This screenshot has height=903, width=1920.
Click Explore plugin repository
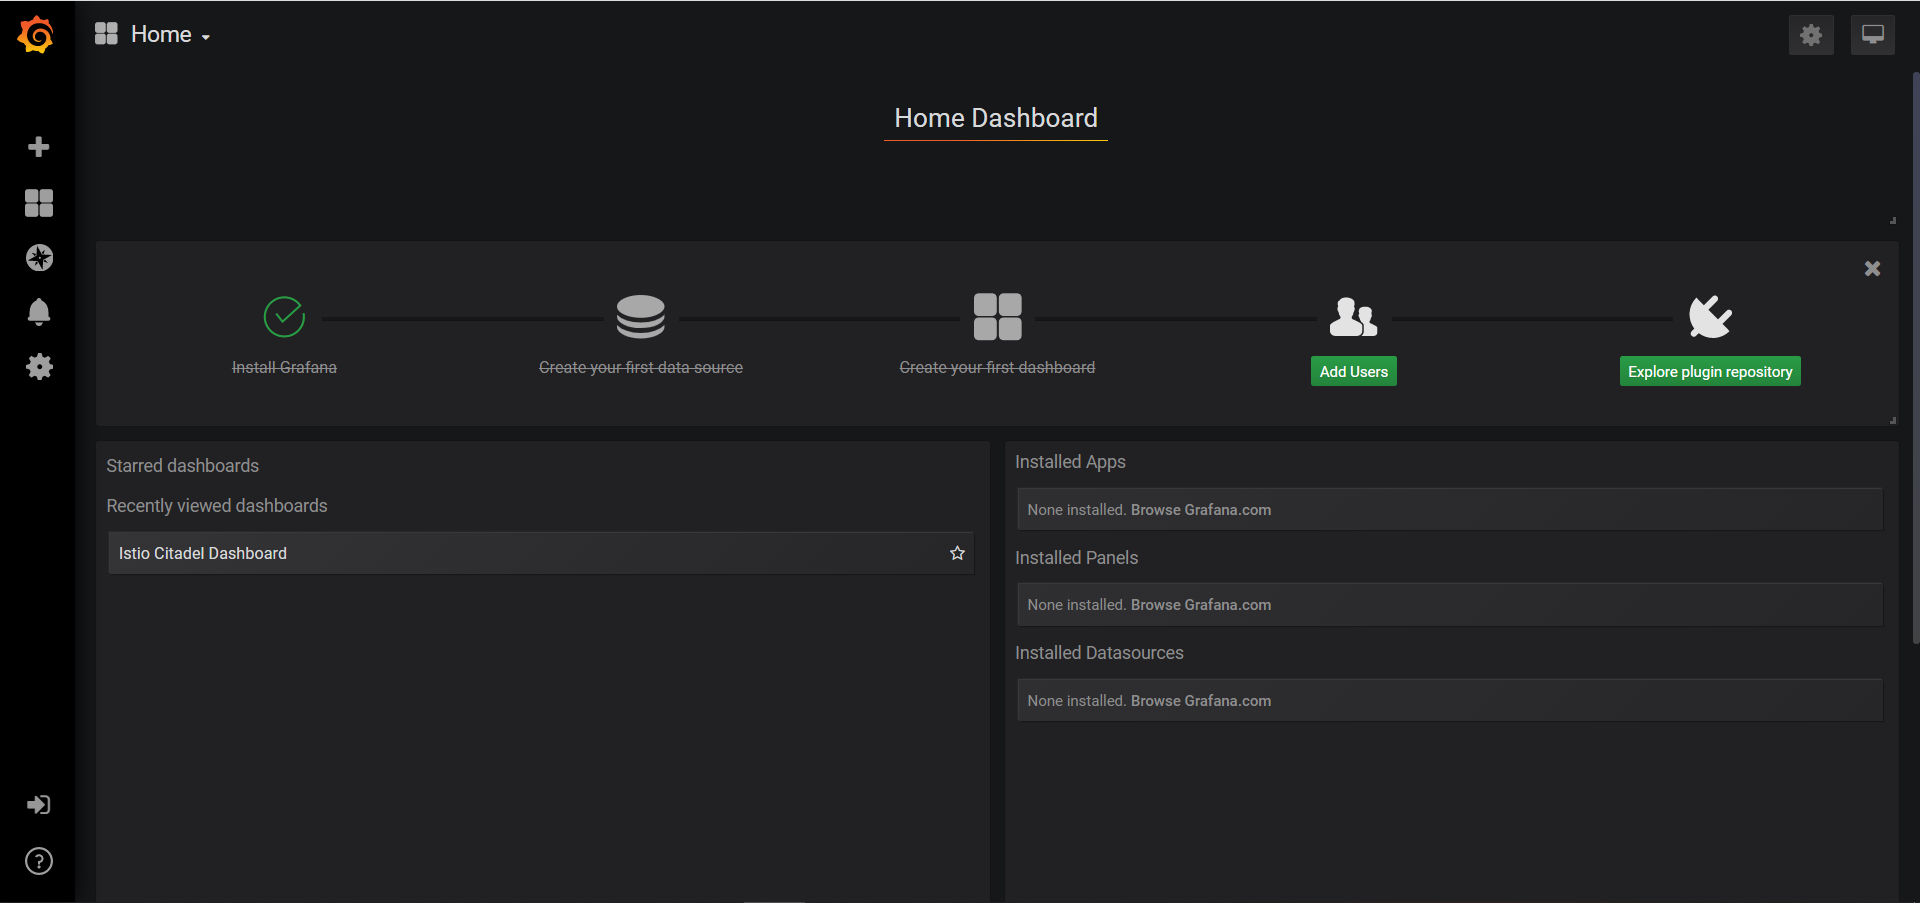click(1709, 371)
